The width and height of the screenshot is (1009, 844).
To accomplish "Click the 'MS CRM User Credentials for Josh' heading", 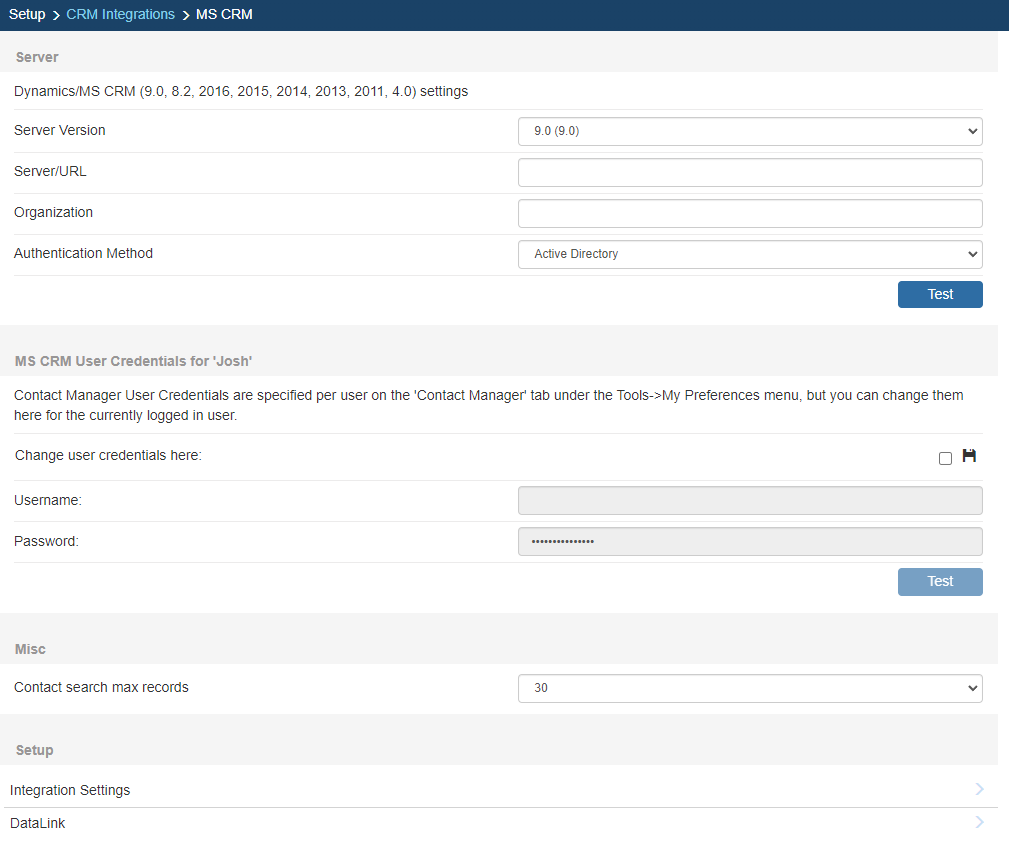I will [x=133, y=362].
